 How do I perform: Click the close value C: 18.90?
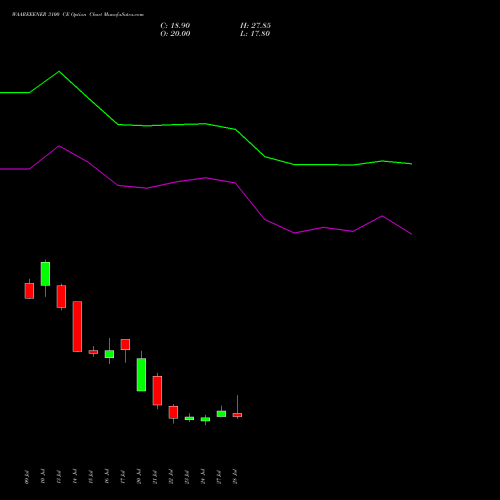(x=175, y=26)
